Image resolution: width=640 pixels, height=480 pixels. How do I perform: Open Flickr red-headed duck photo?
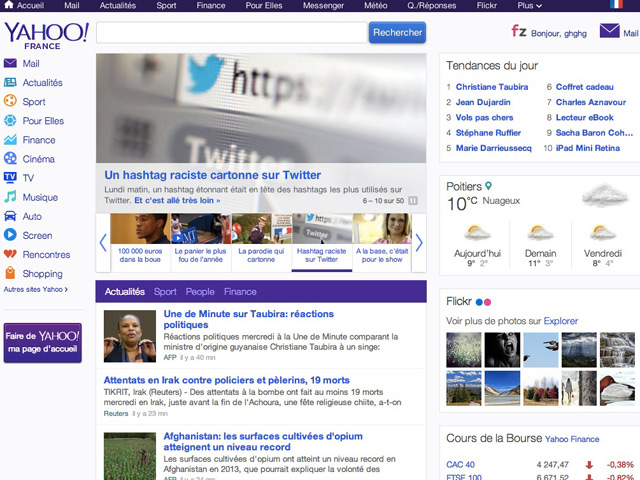[x=617, y=388]
